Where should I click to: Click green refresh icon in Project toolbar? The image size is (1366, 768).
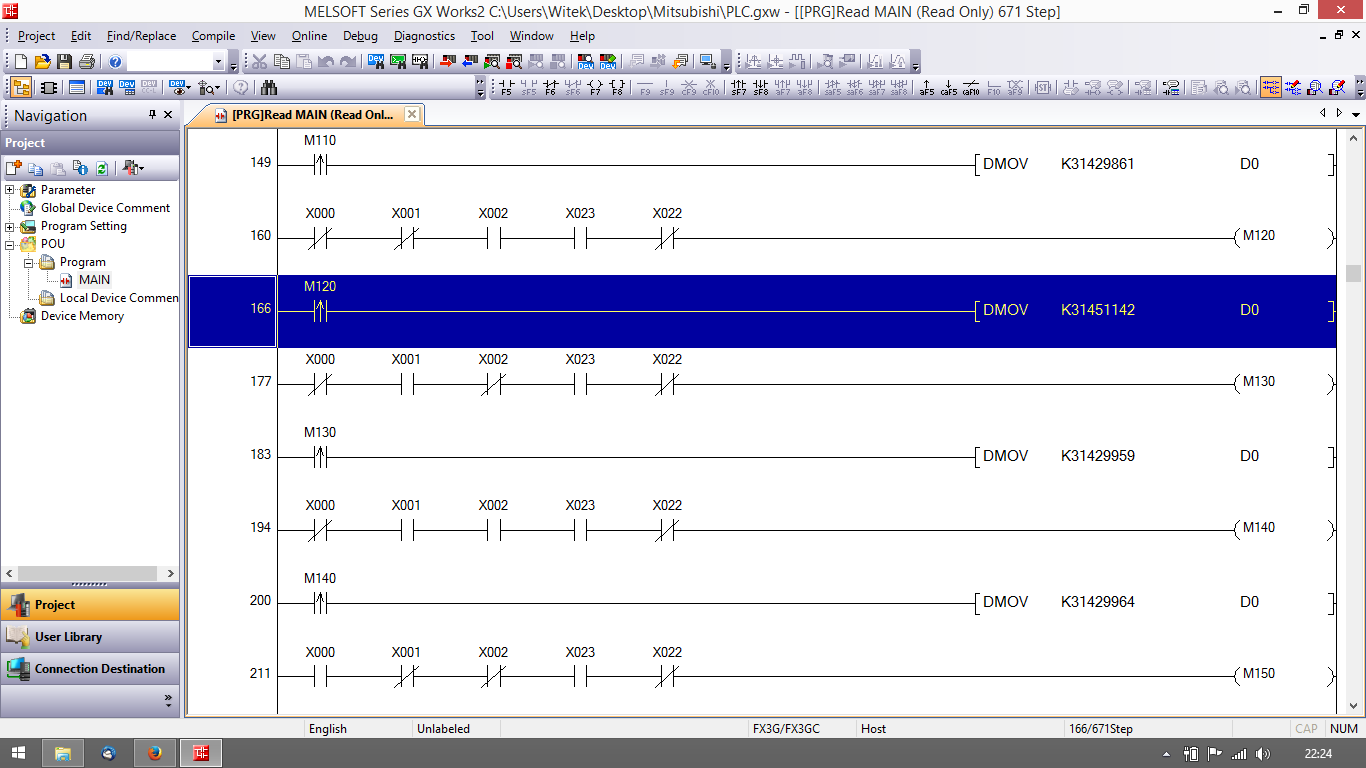101,168
